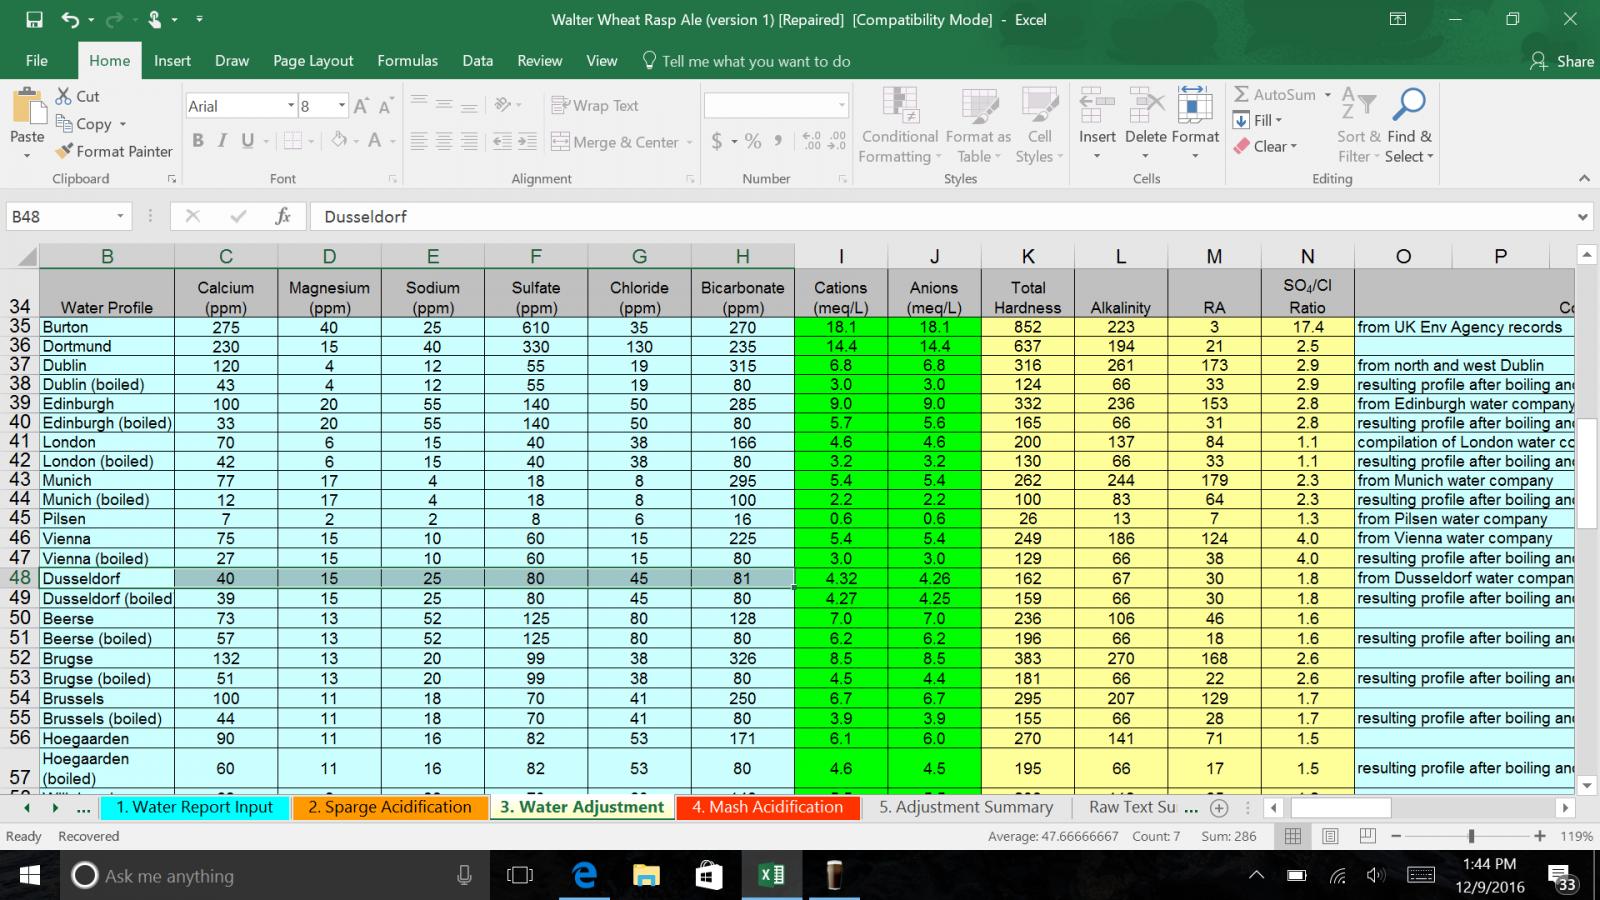Decrease font size with the small A icon

pos(386,106)
